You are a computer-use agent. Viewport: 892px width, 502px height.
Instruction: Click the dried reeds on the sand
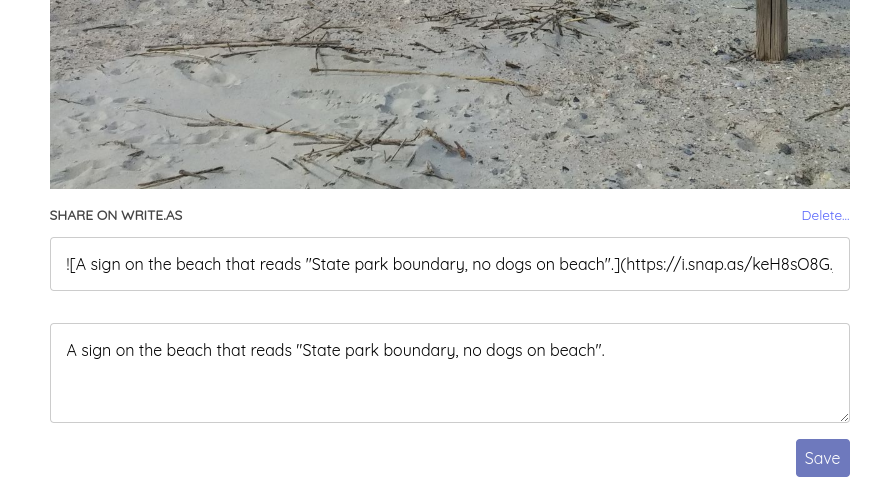coord(330,140)
